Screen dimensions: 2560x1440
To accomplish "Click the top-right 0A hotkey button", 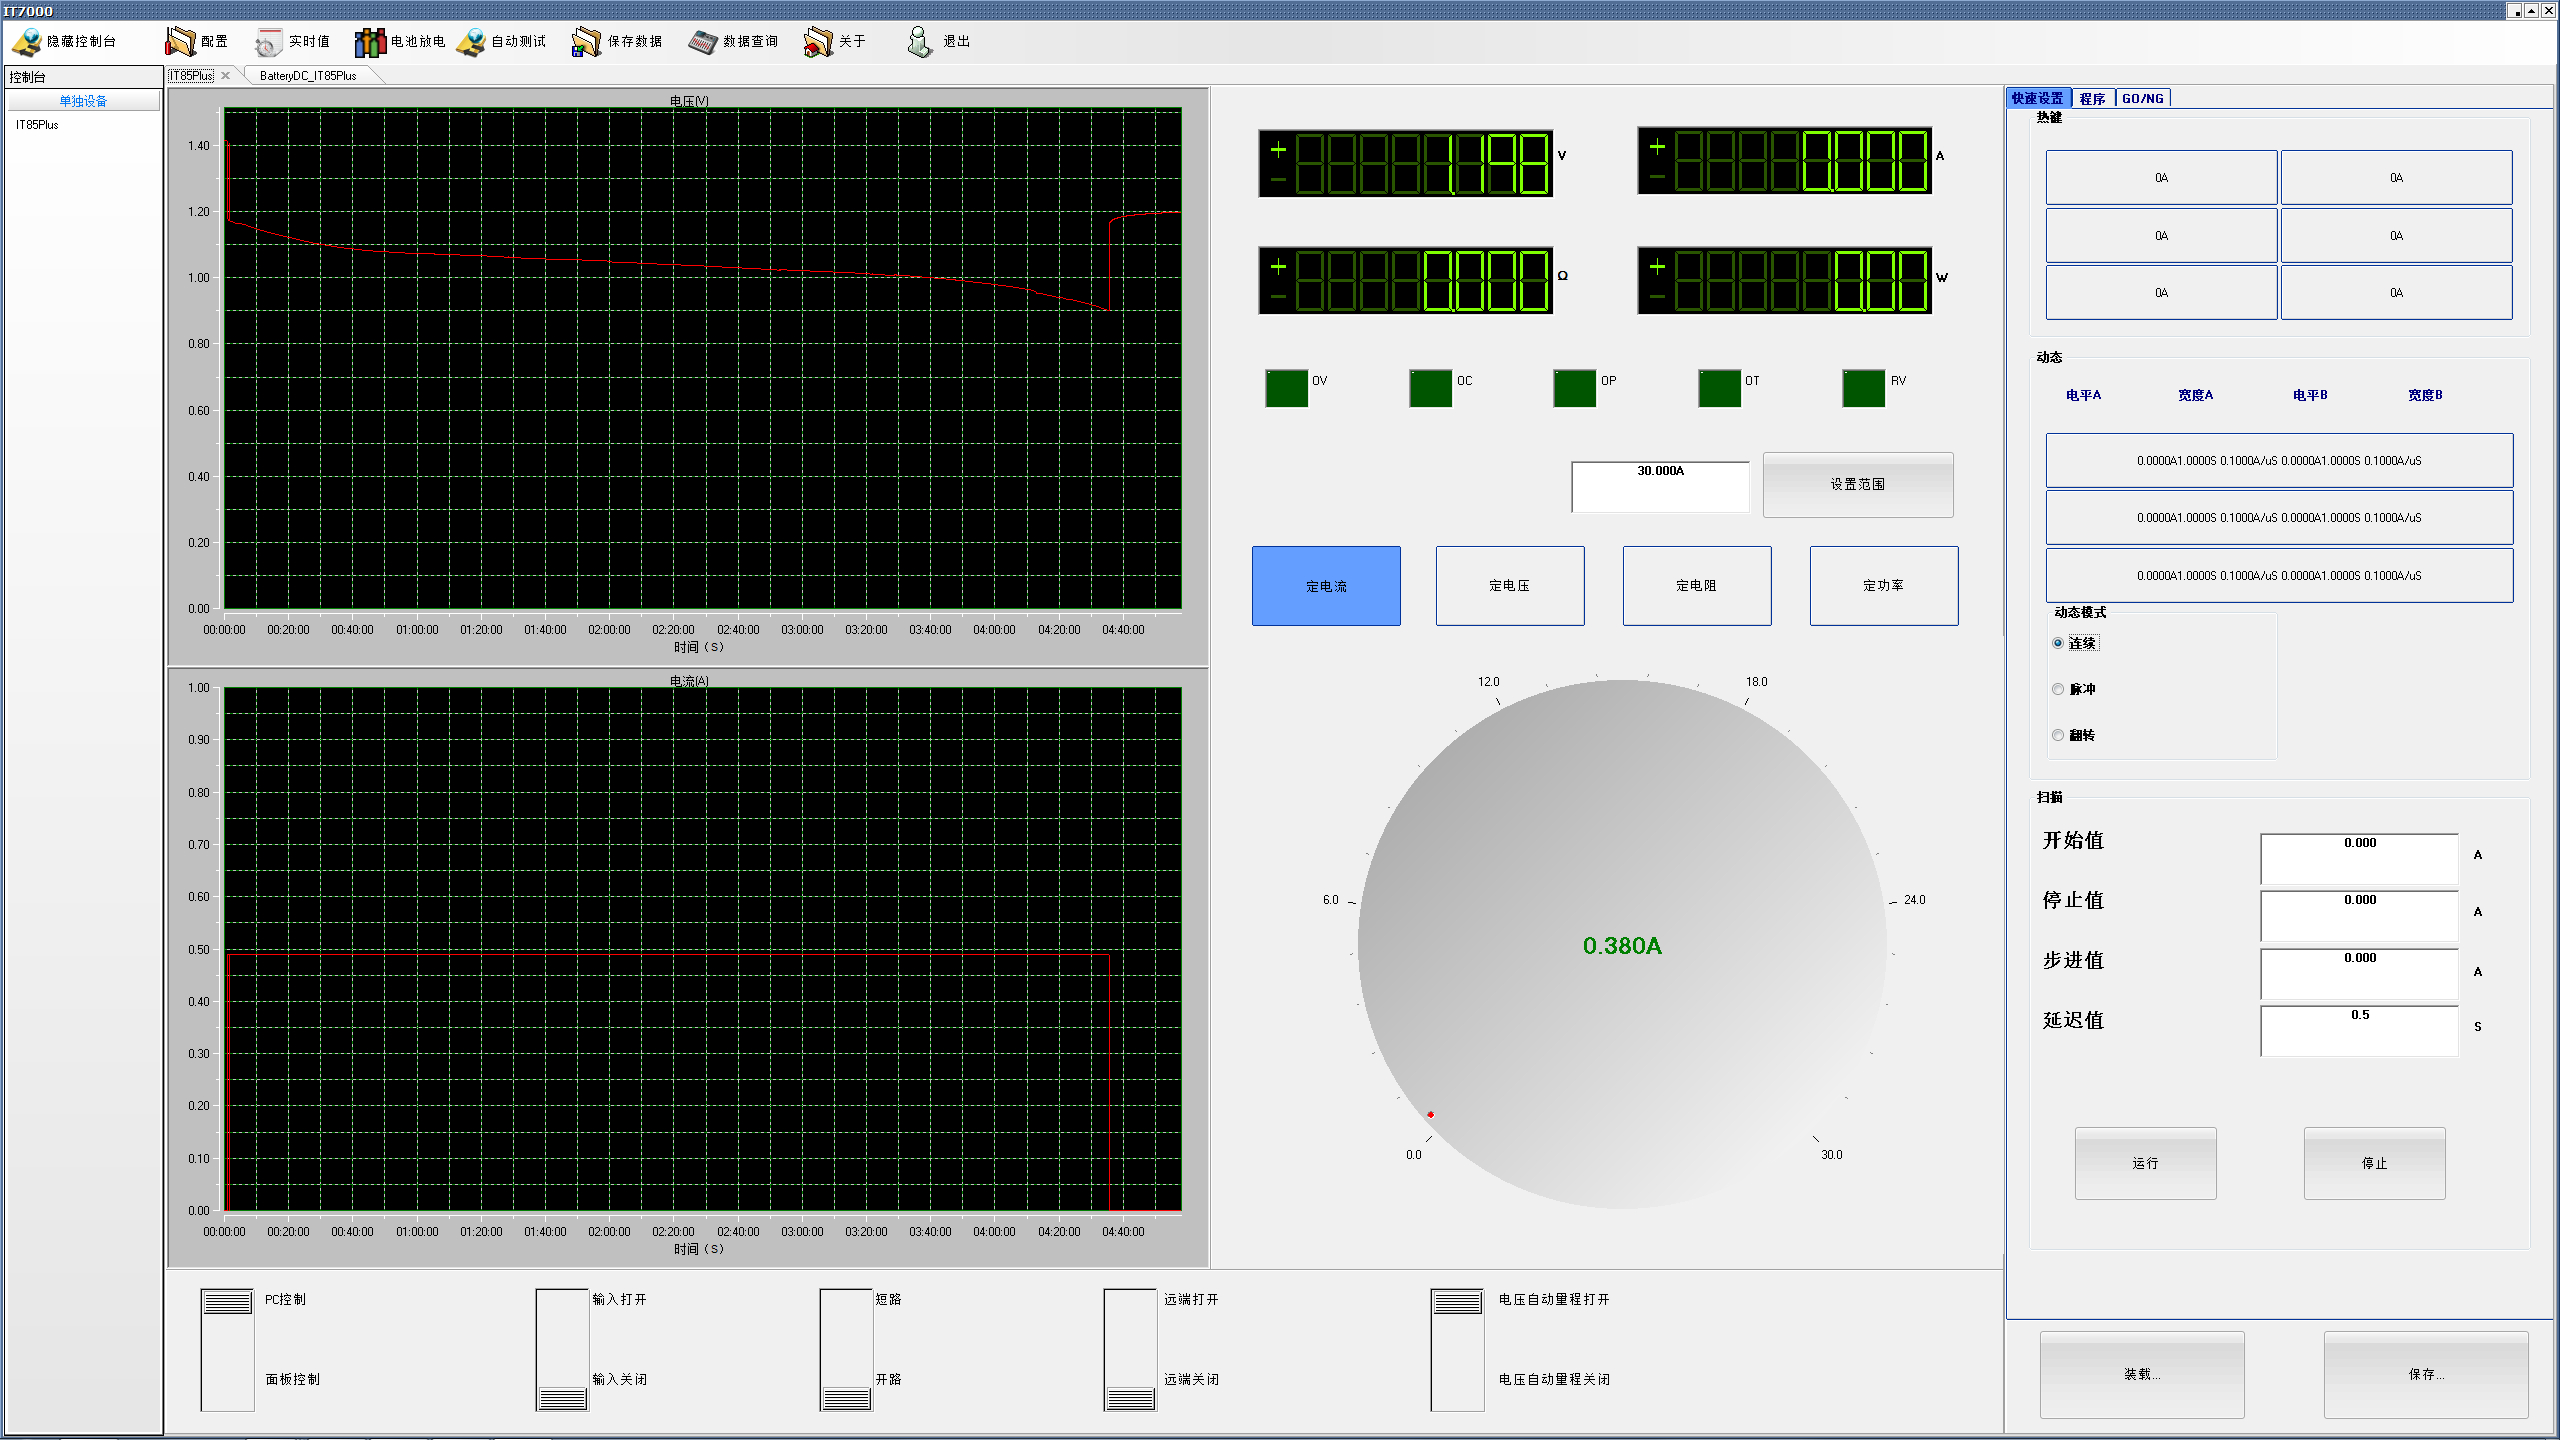I will pos(2396,178).
